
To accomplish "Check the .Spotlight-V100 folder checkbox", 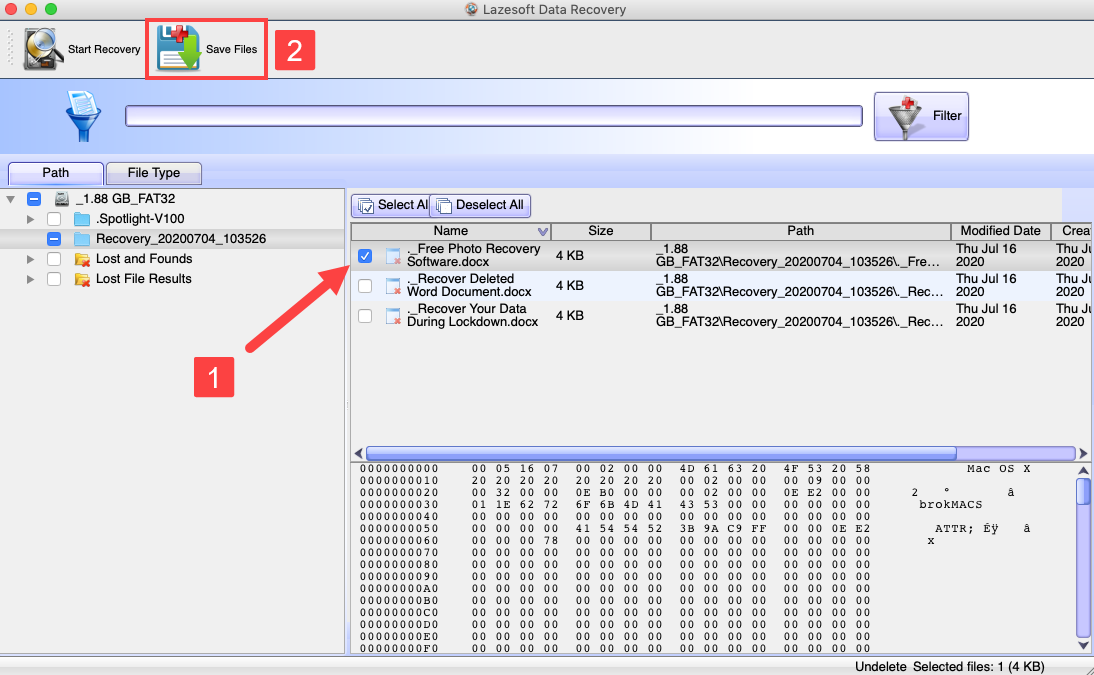I will [54, 219].
